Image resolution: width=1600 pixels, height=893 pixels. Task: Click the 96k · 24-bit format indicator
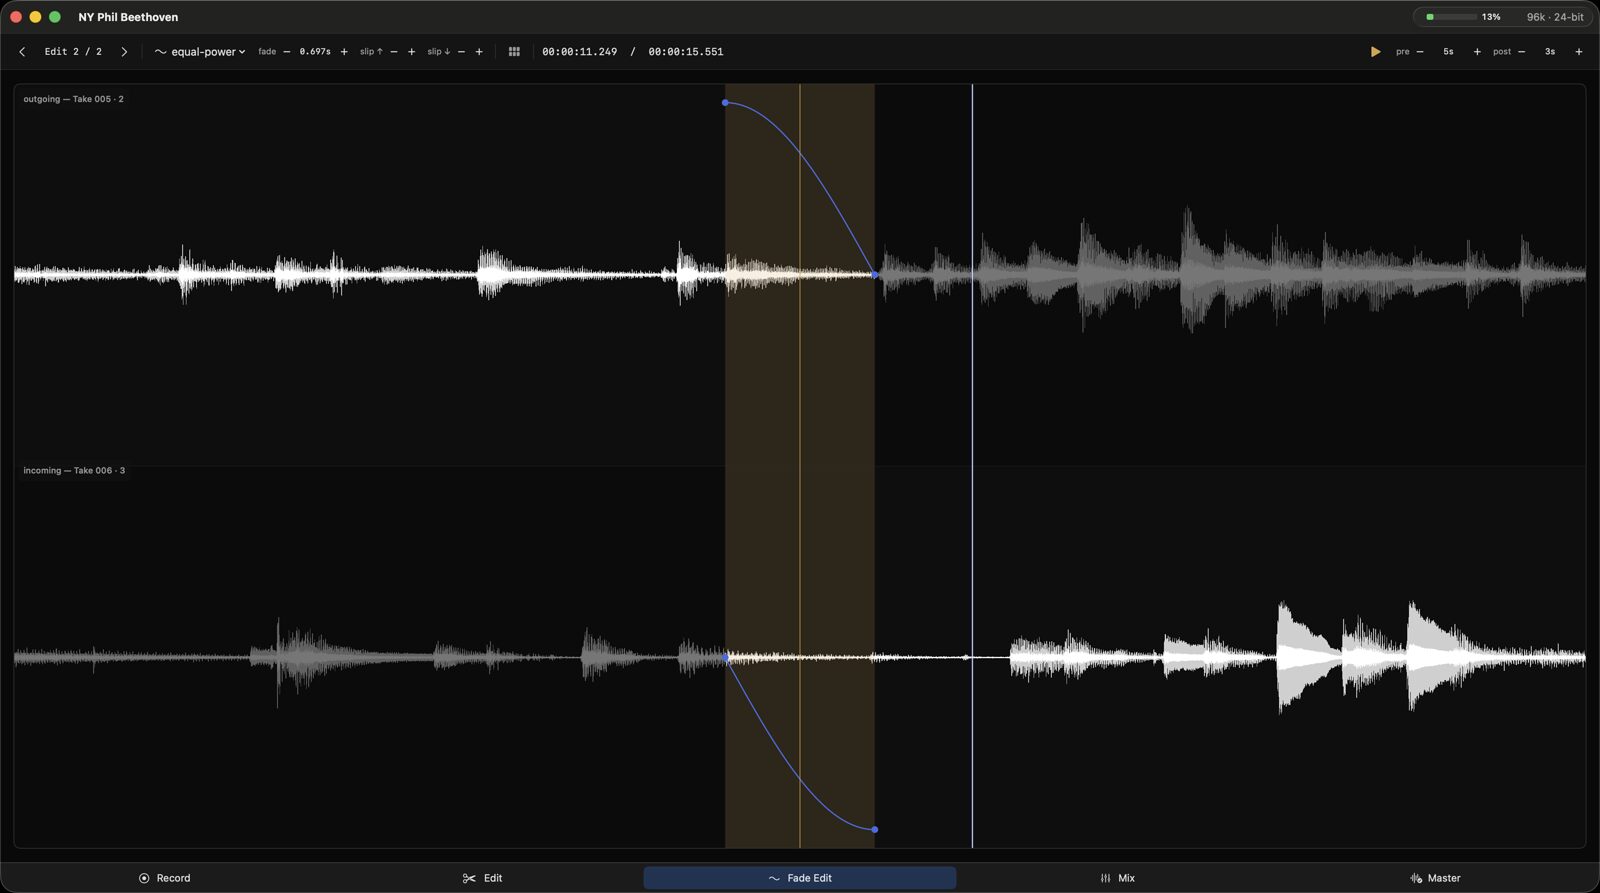click(1555, 17)
